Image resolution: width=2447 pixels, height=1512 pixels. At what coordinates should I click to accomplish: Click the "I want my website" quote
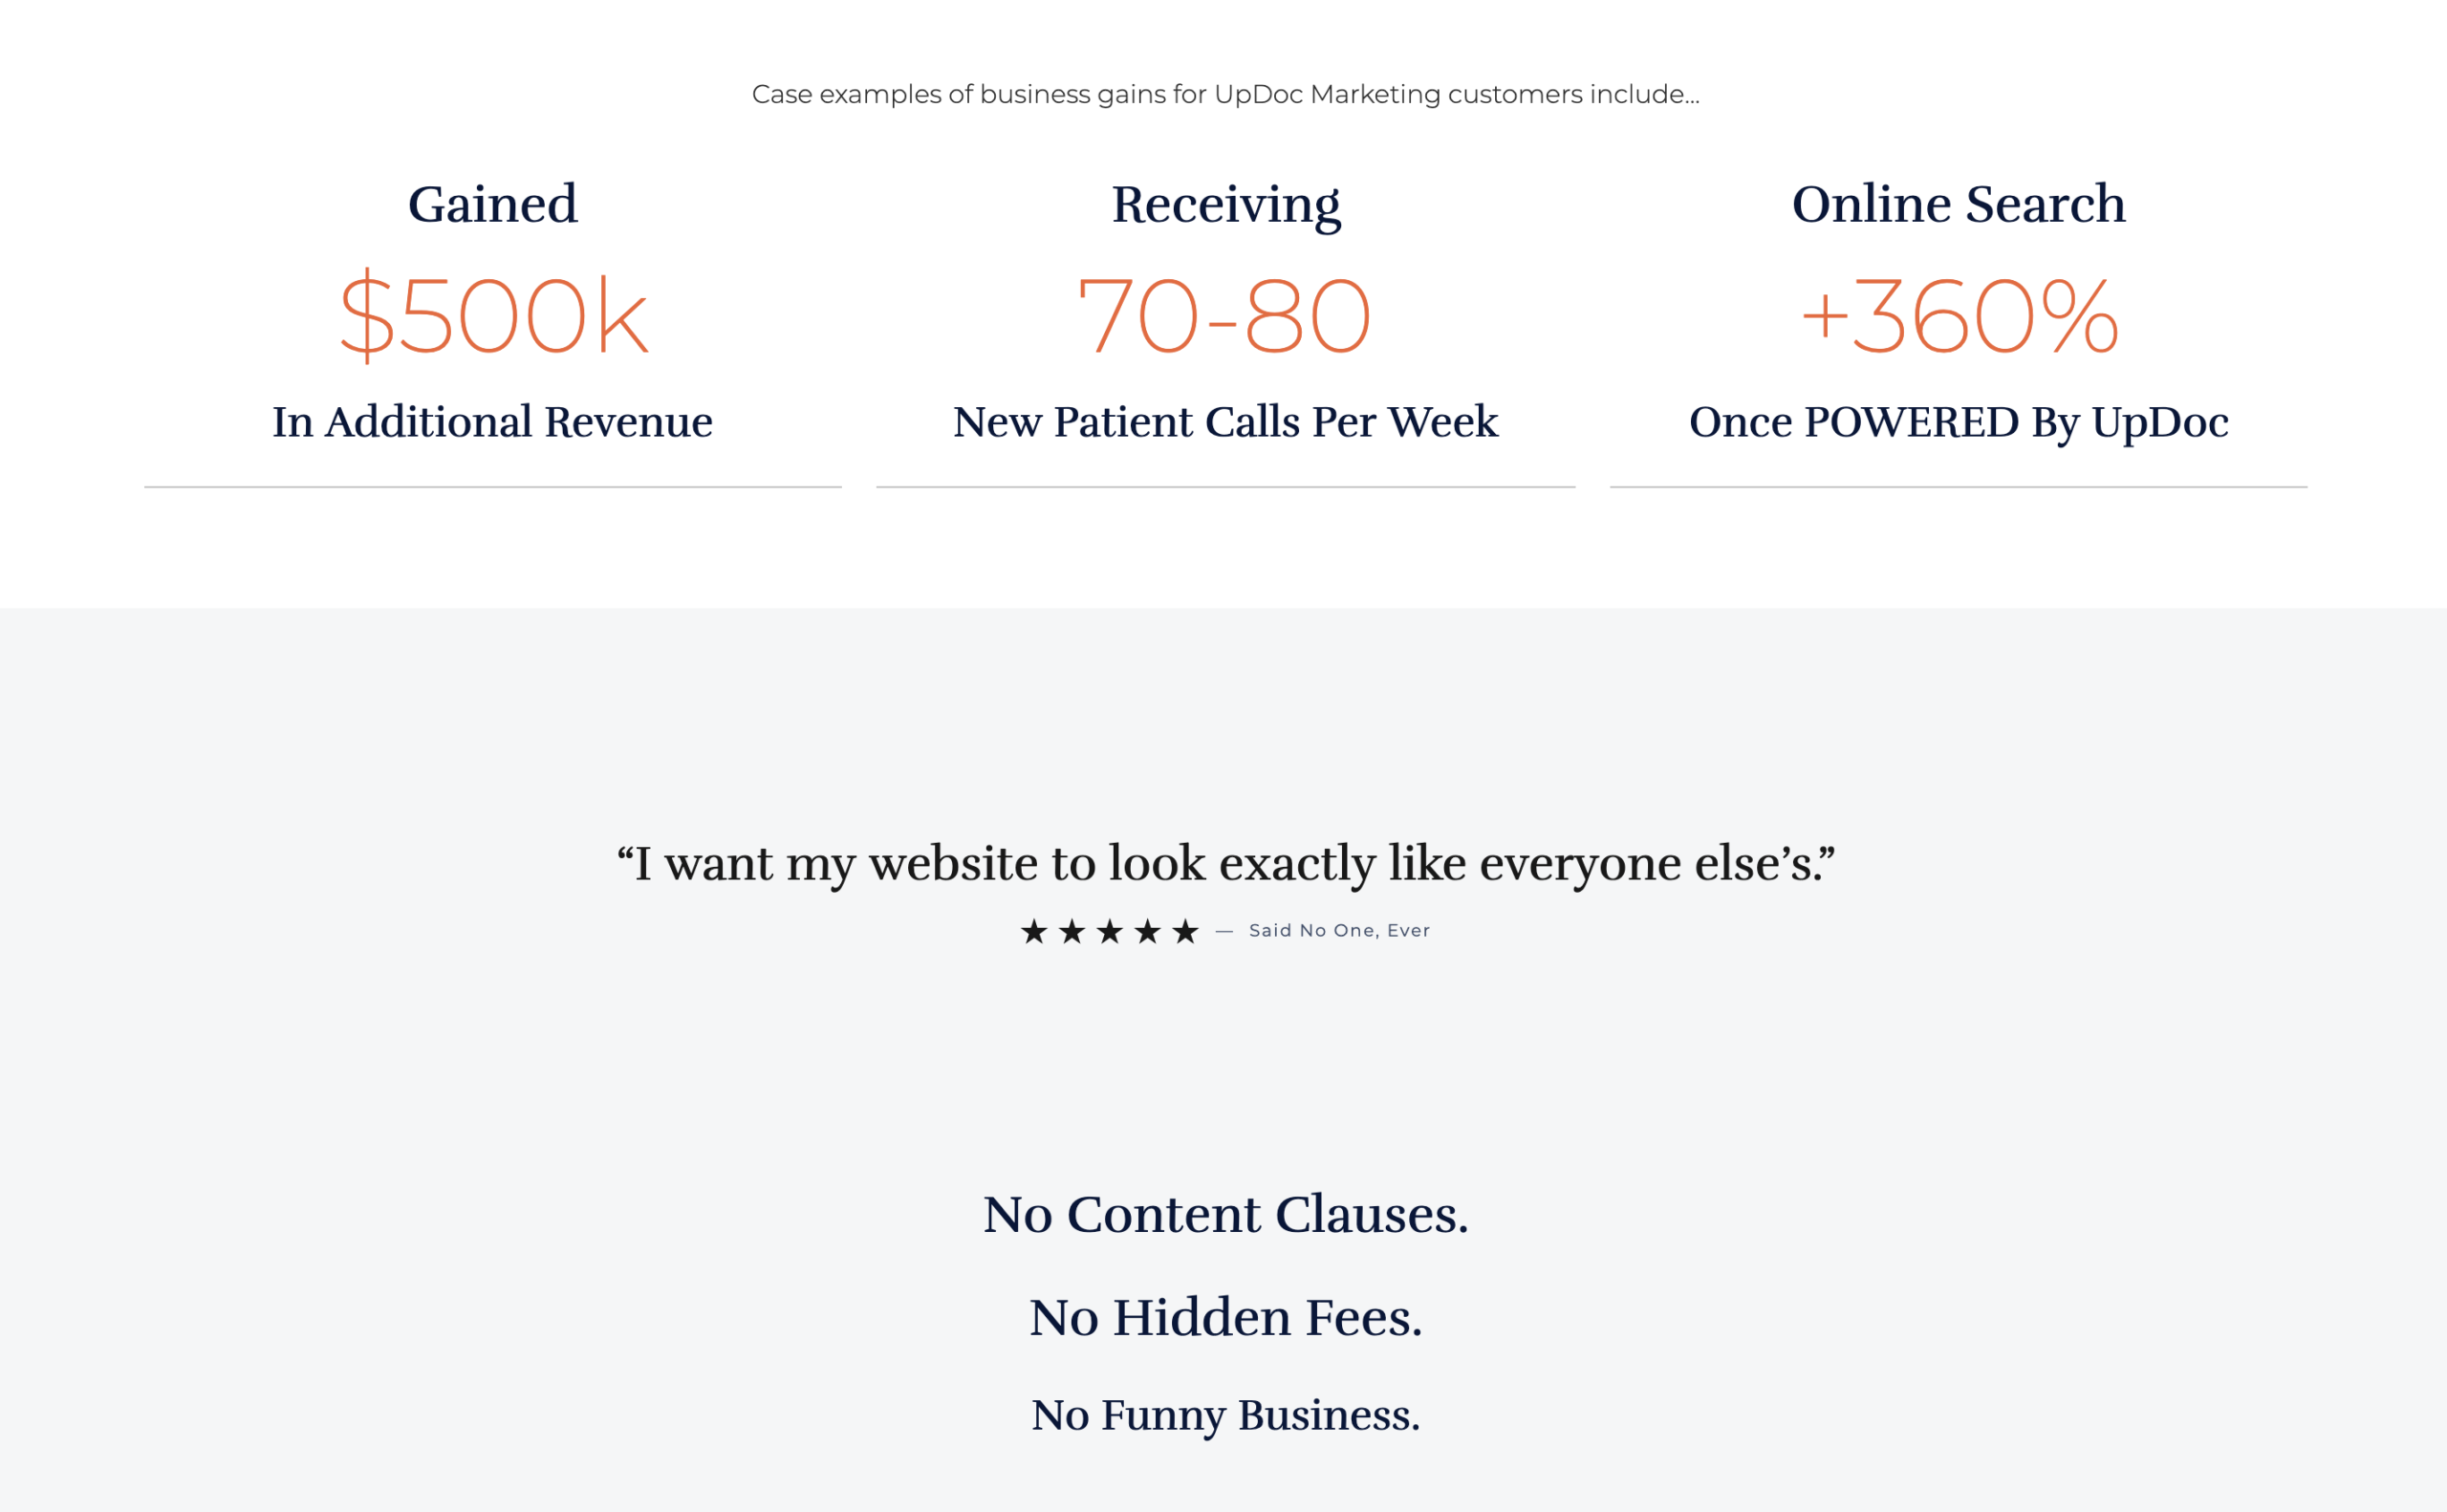point(1225,863)
